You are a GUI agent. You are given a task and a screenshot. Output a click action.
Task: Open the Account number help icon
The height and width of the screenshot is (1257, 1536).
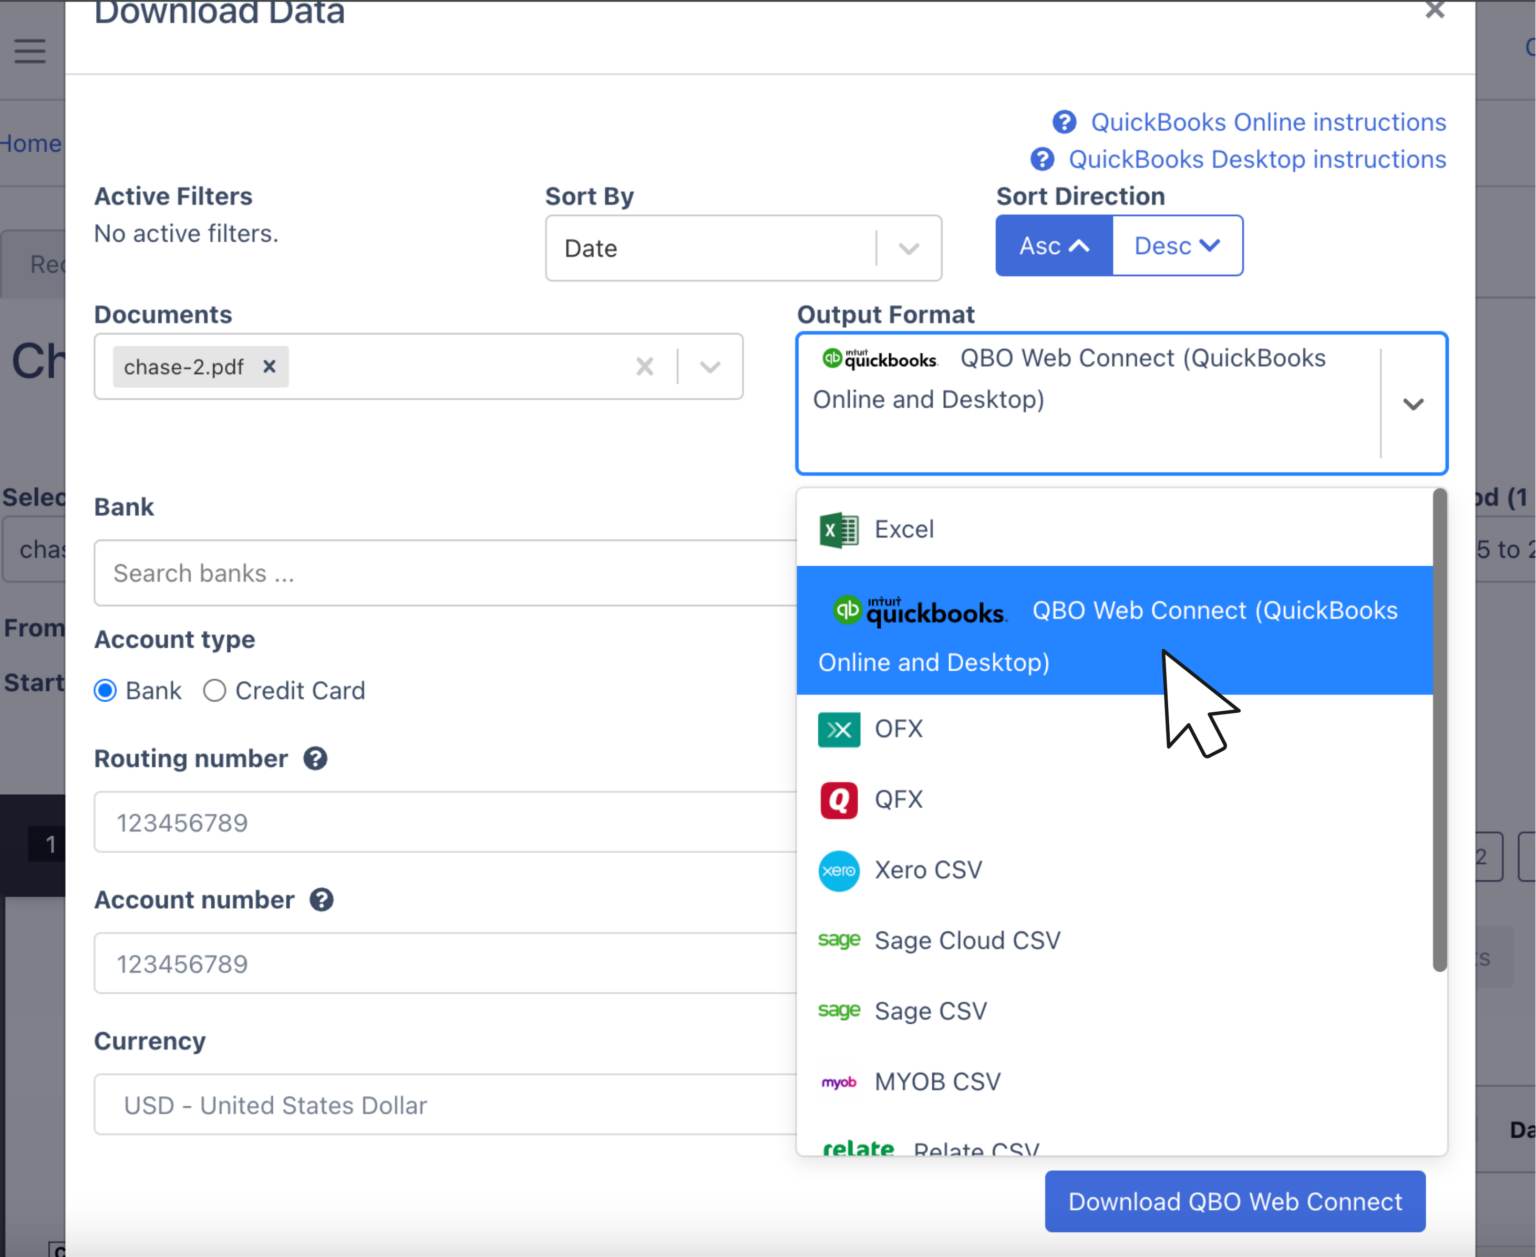tap(321, 900)
